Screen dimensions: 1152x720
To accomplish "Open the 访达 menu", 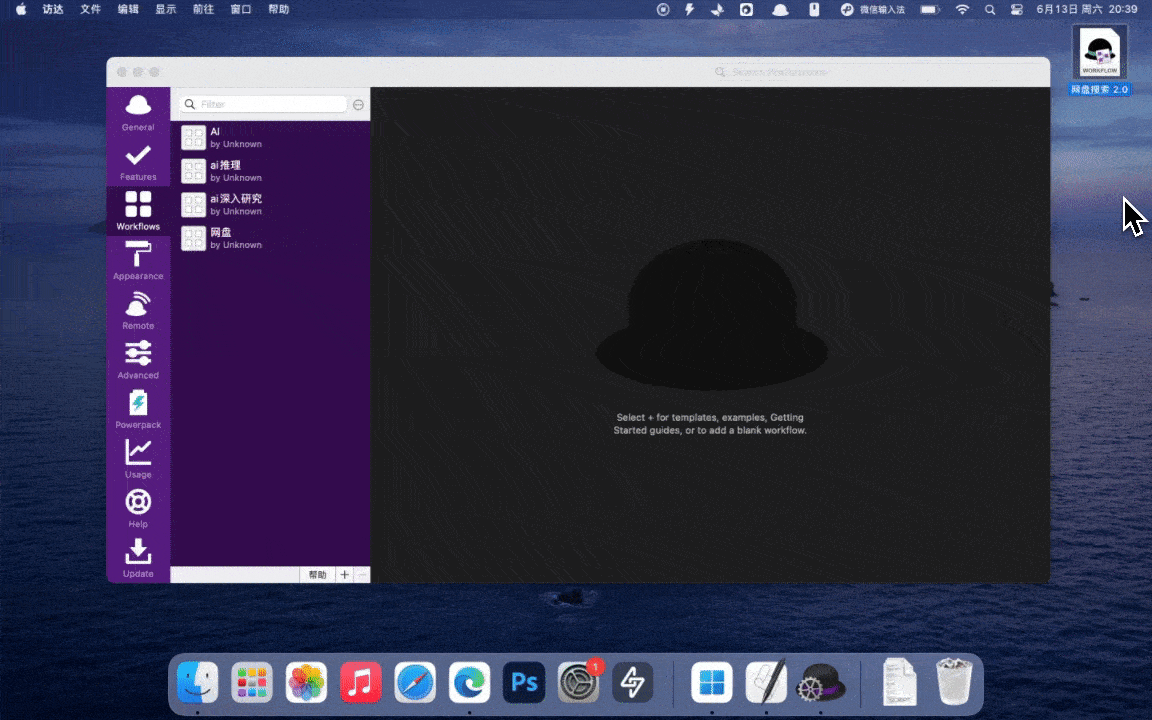I will pyautogui.click(x=53, y=10).
